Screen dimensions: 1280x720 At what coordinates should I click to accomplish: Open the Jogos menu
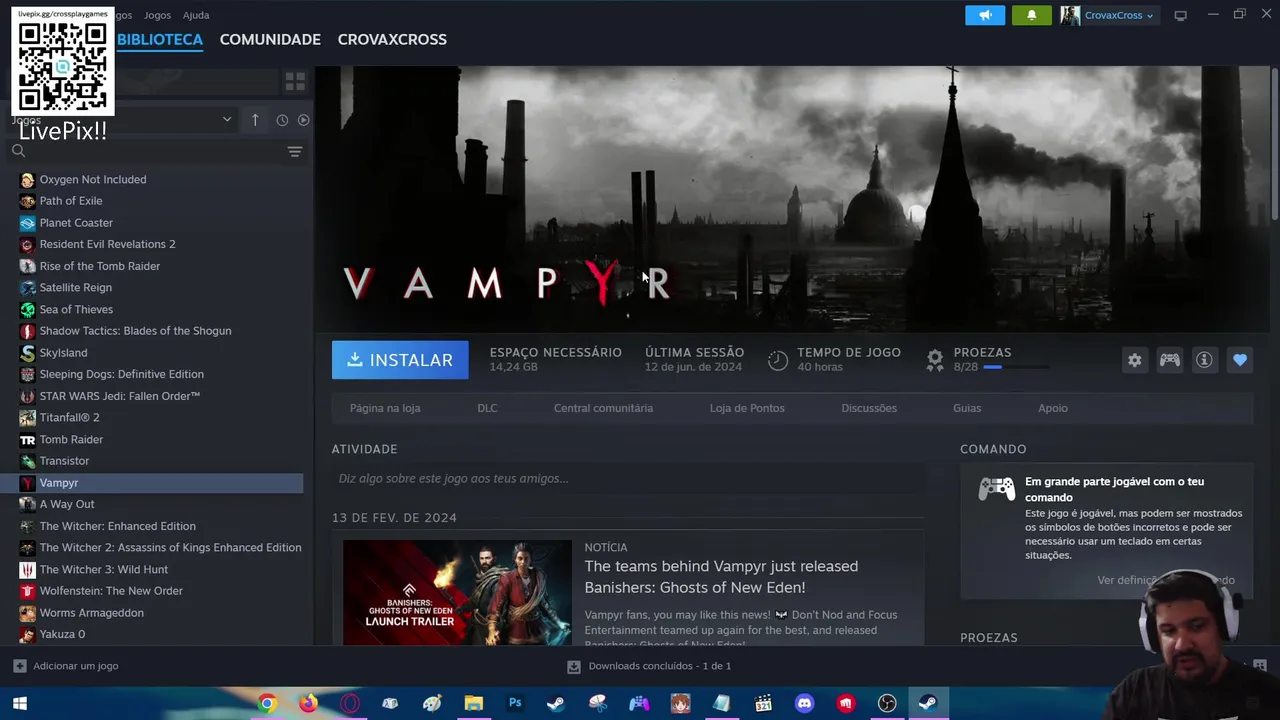pyautogui.click(x=157, y=15)
